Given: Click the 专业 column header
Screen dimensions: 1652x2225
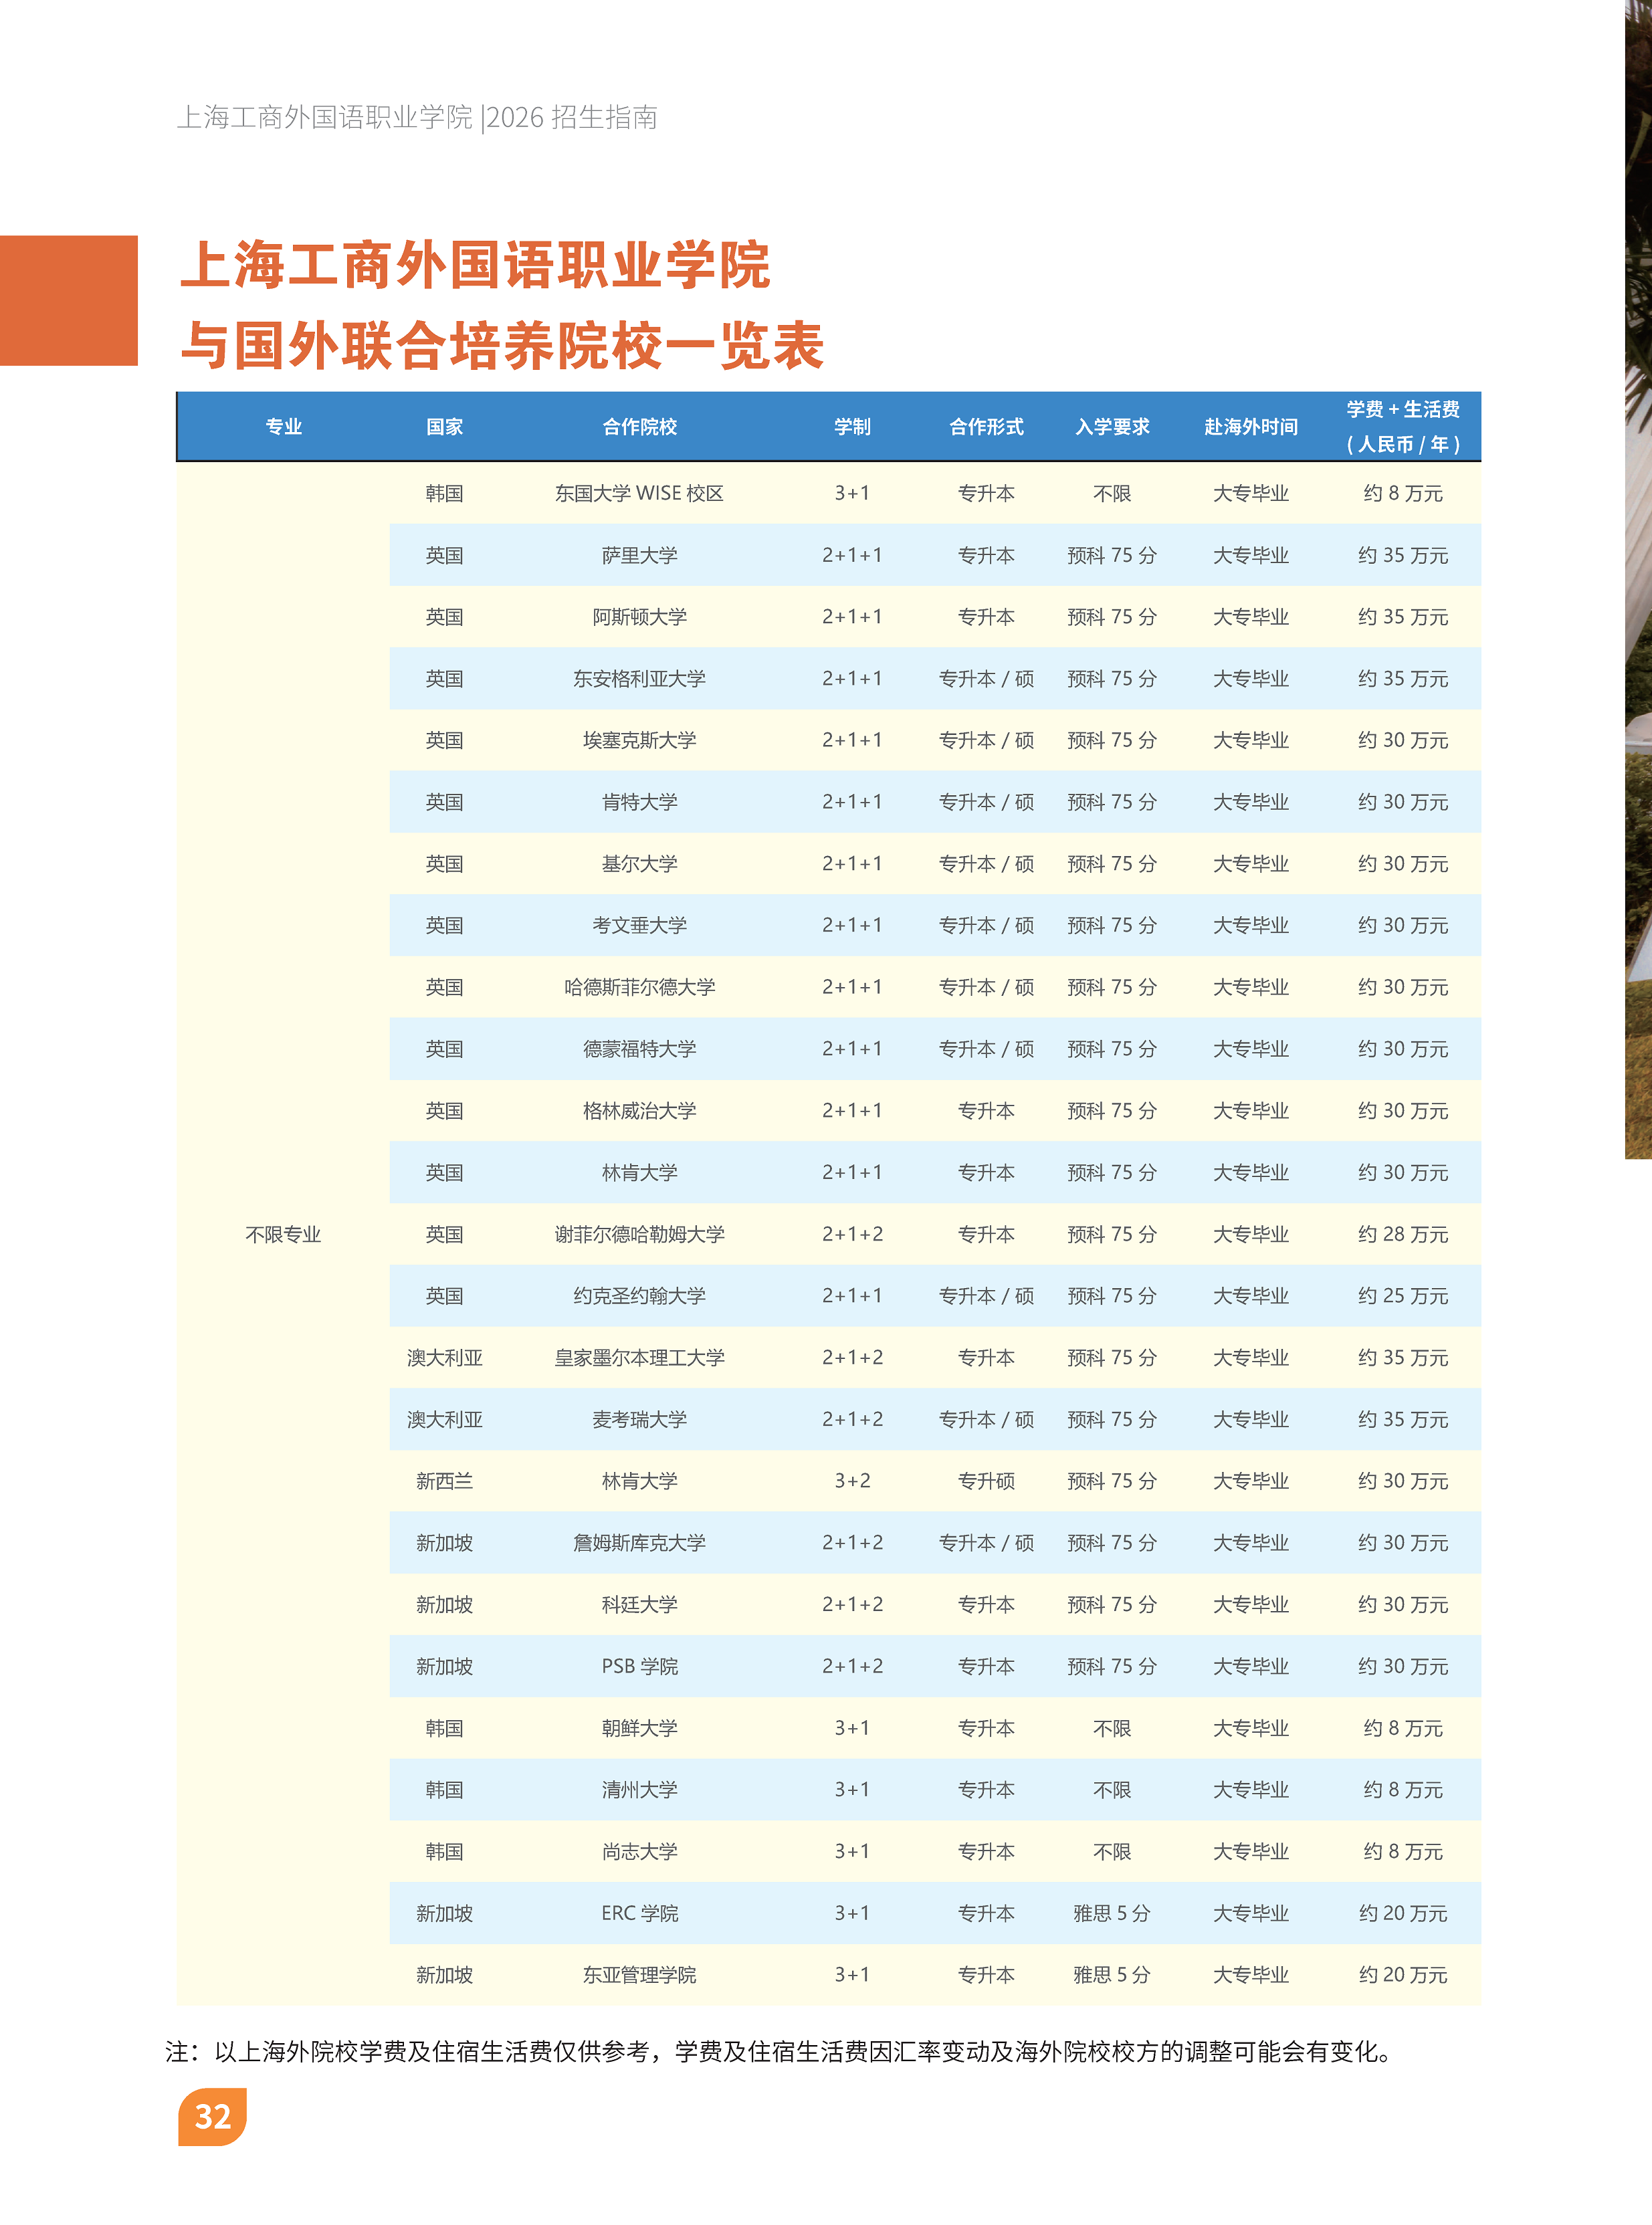Looking at the screenshot, I should 283,427.
